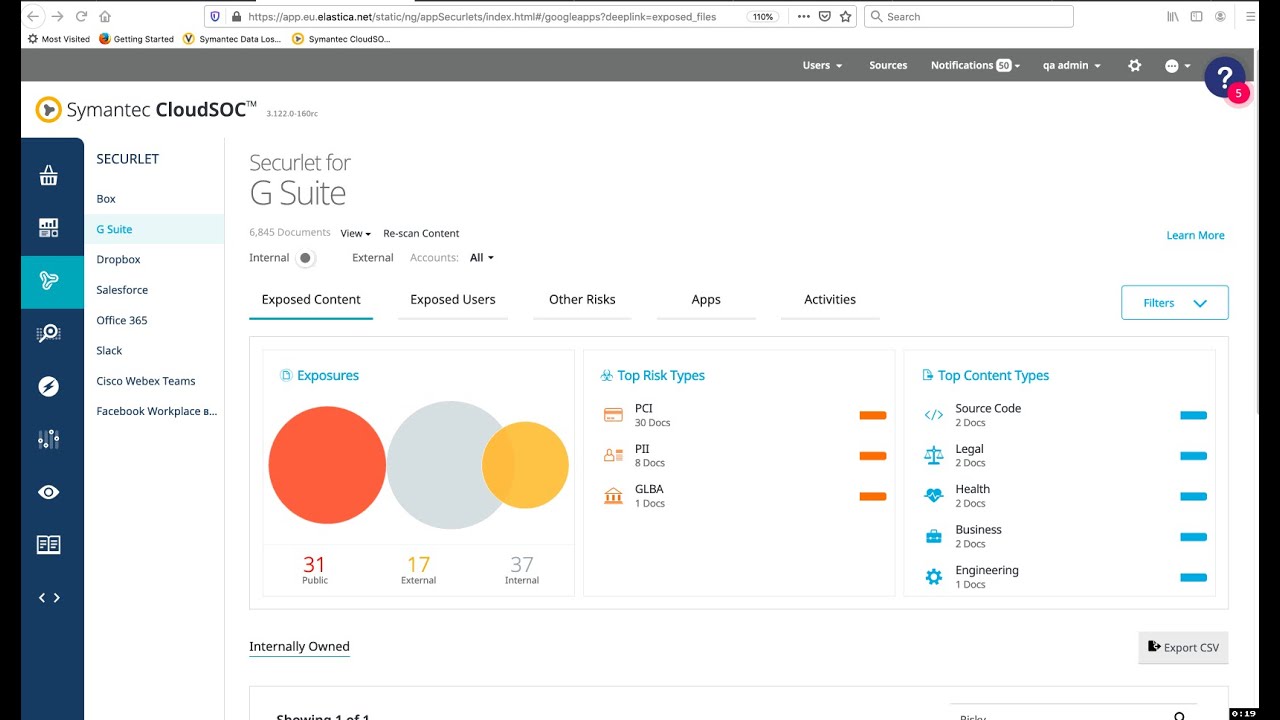Click the Securlets icon in left sidebar
The image size is (1280, 720).
(x=48, y=281)
